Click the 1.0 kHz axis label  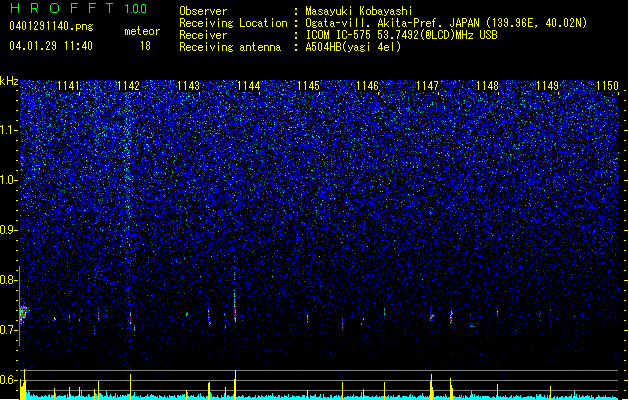tap(9, 180)
